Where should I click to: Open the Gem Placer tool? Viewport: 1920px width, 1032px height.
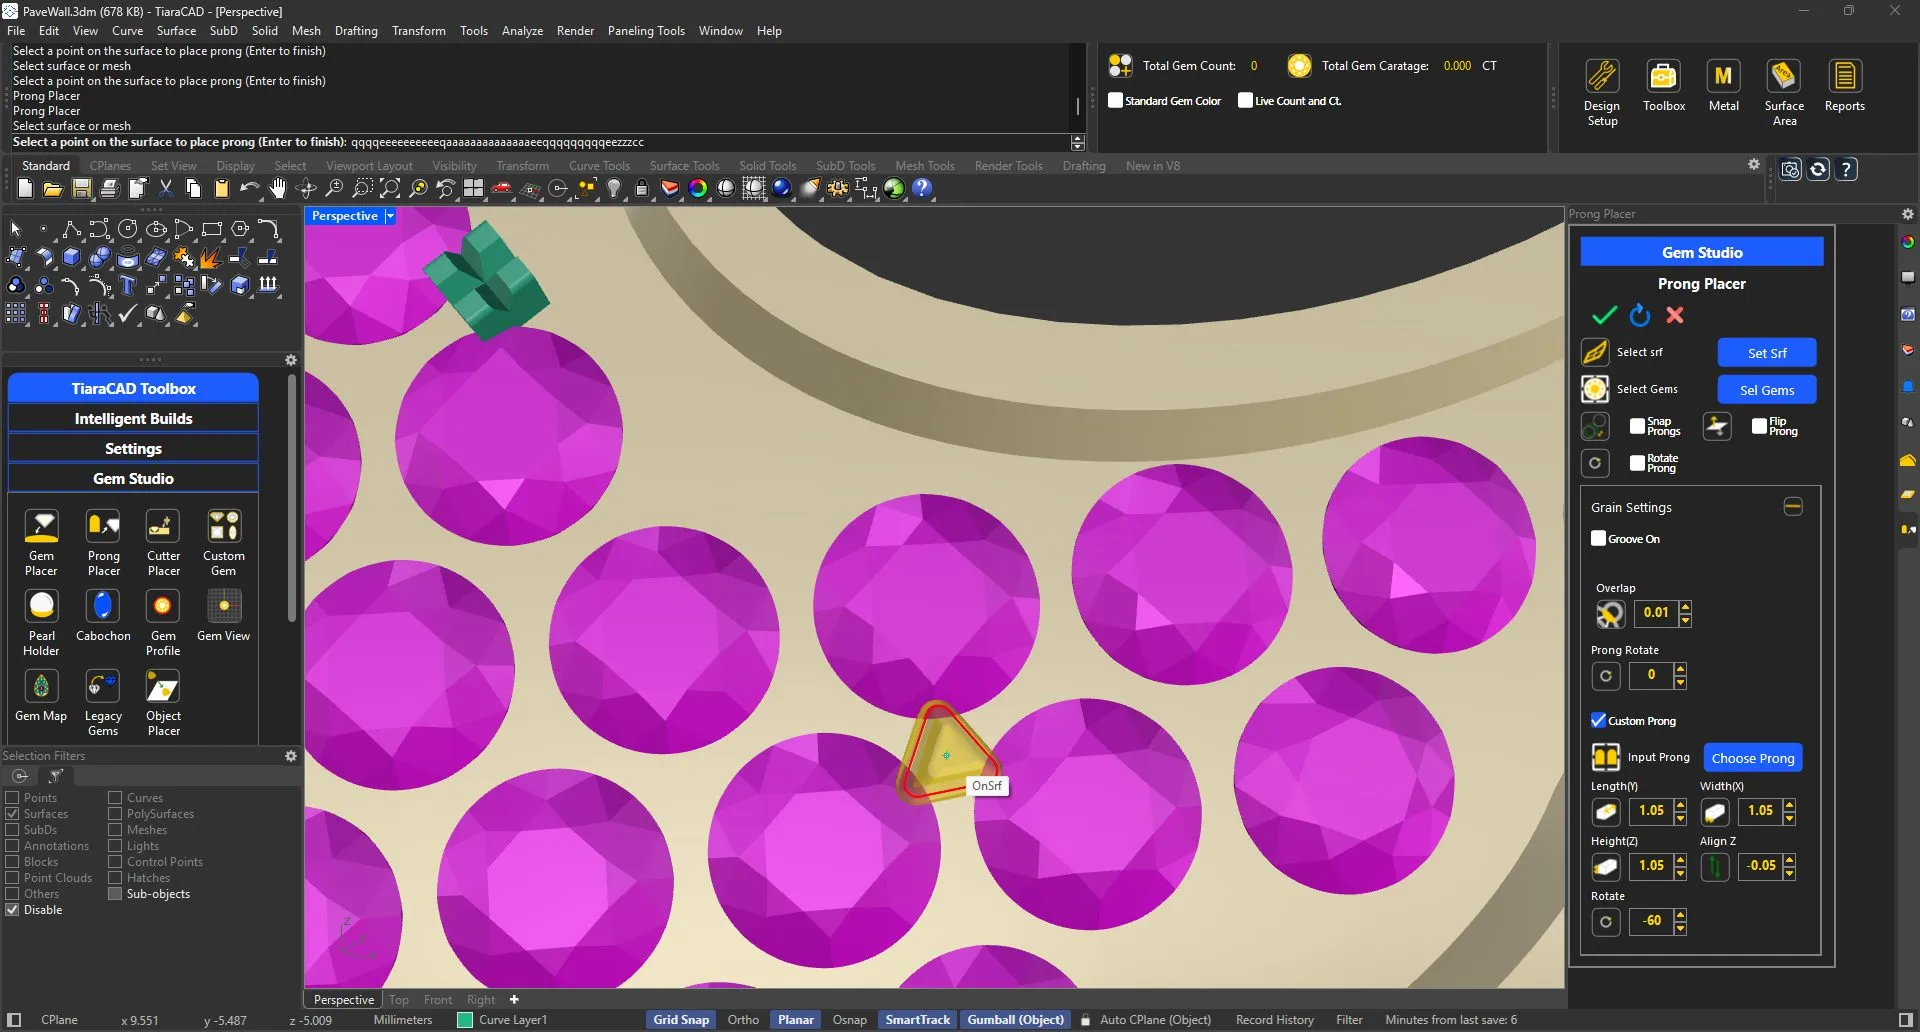point(41,527)
